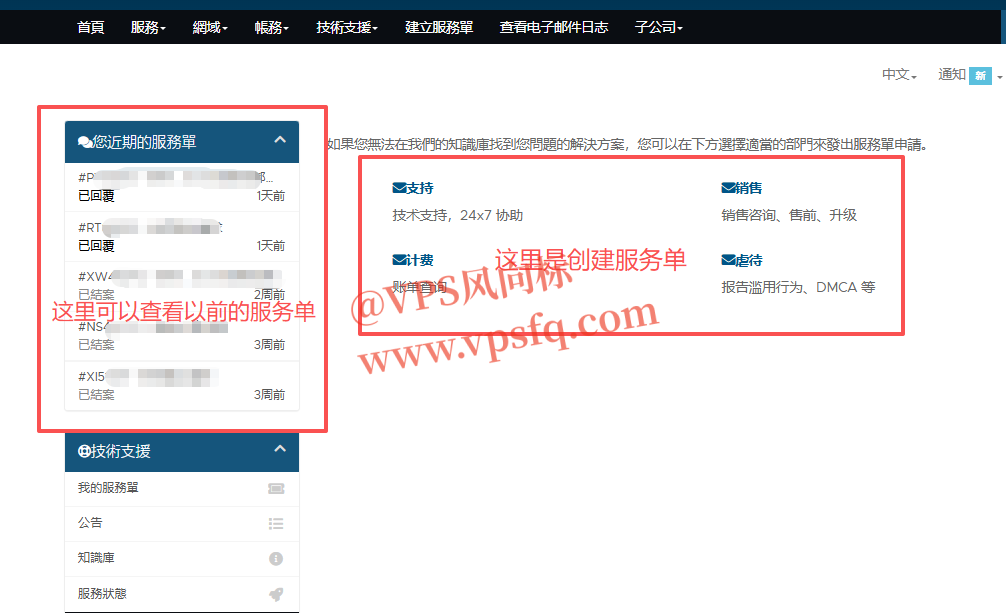The height and width of the screenshot is (613, 1006).
Task: Collapse the 您近期的服務單 panel chevron
Action: click(279, 141)
